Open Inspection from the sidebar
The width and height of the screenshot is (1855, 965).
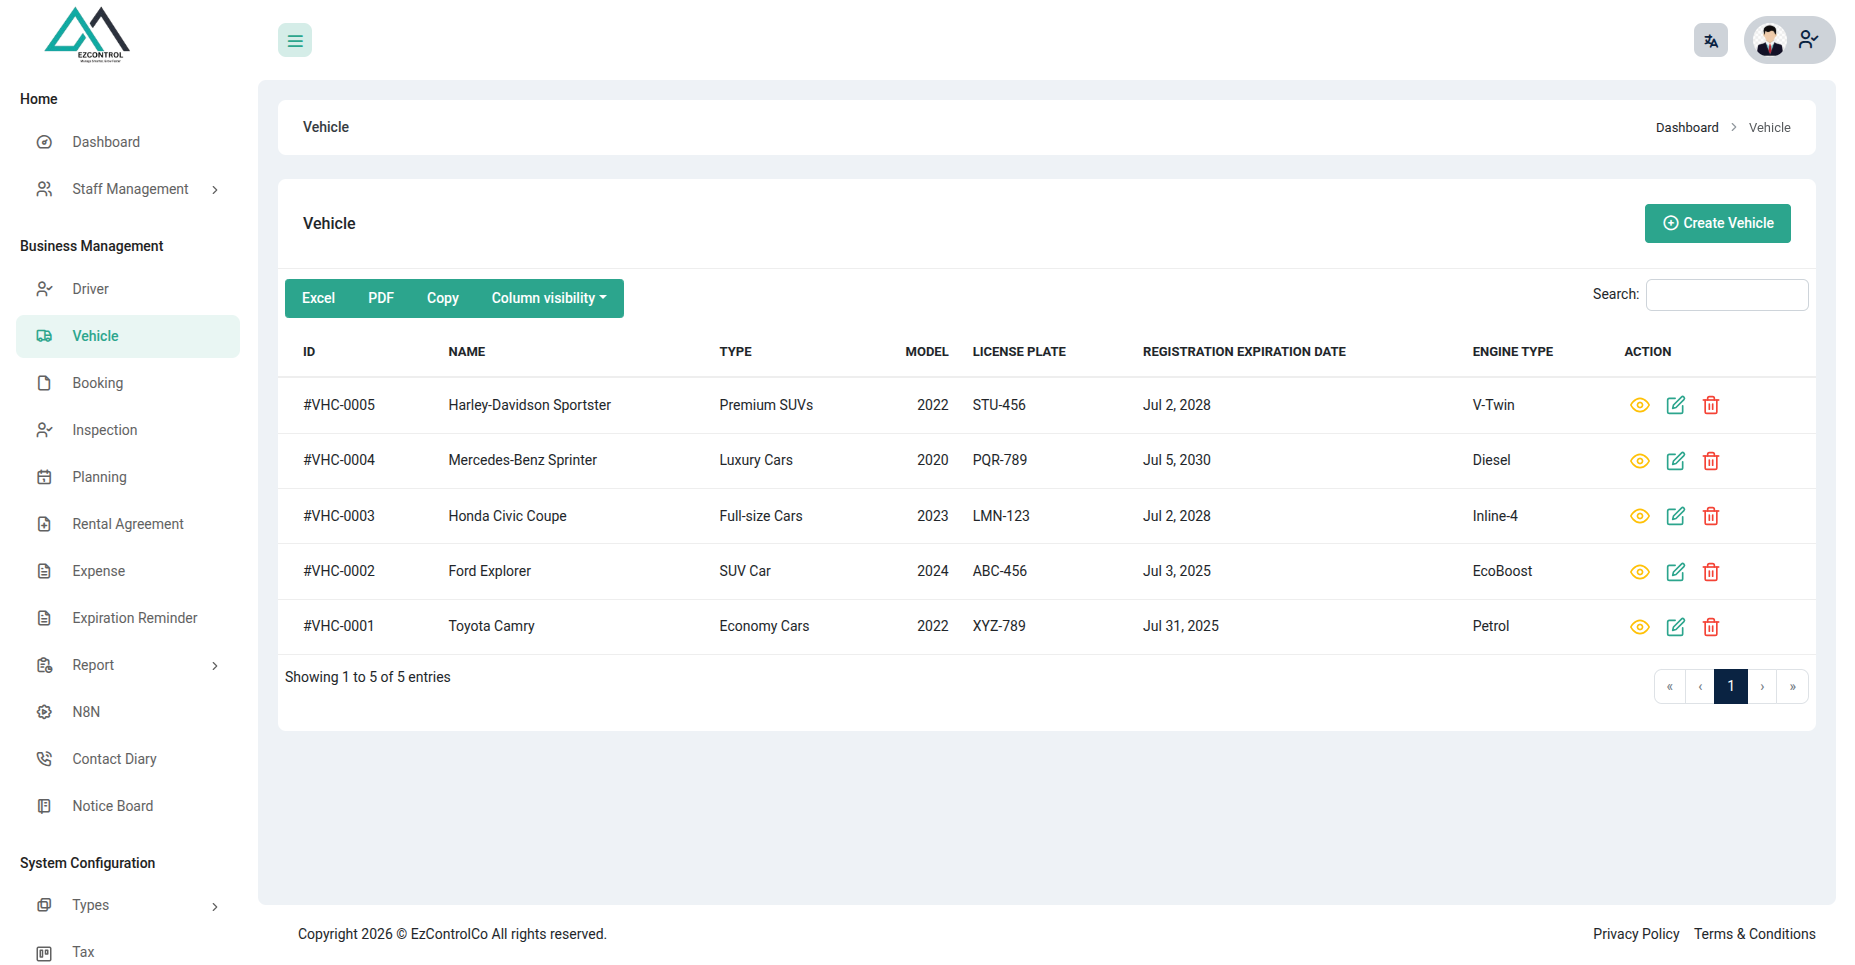128,430
